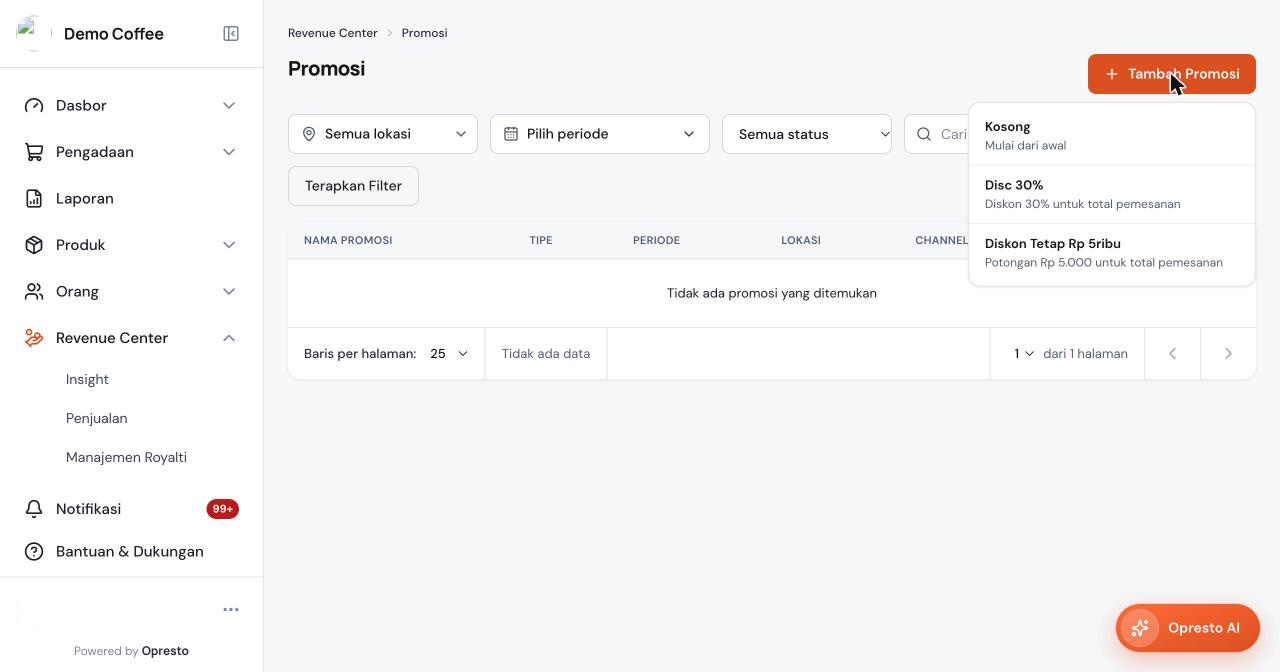
Task: Click the Bantuan & Dukungan help icon
Action: (x=34, y=552)
